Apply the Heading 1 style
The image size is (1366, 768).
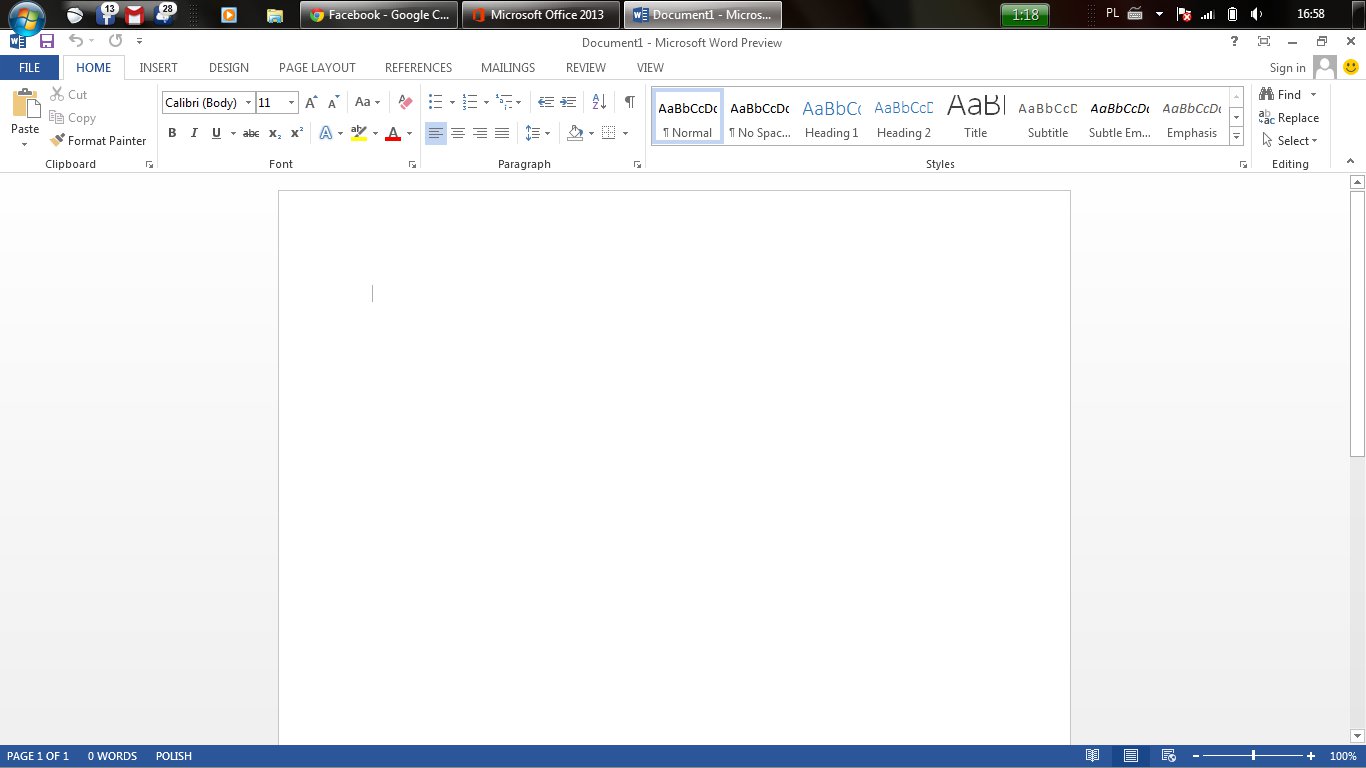pos(831,118)
